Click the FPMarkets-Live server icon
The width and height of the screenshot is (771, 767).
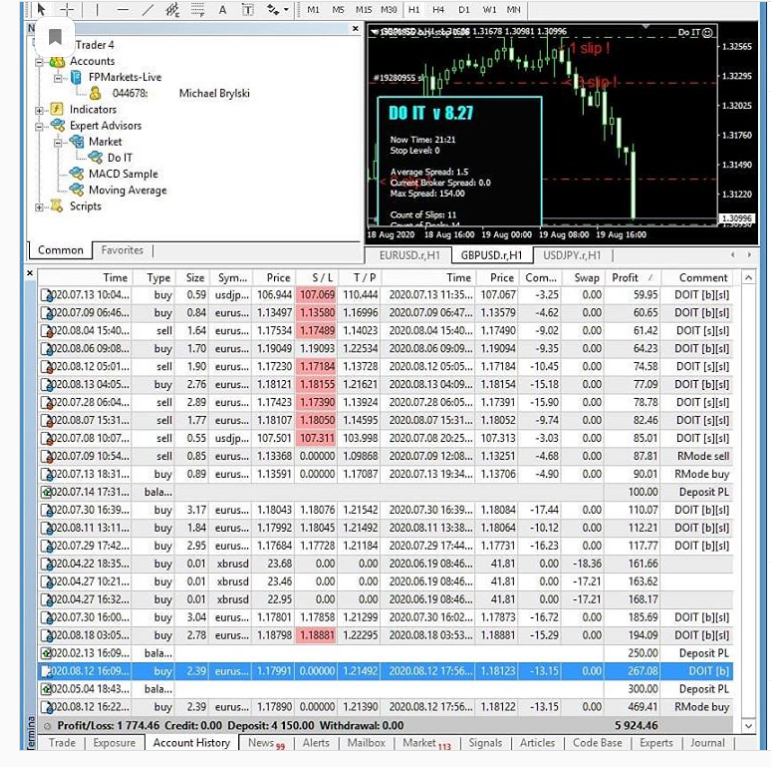tap(76, 77)
